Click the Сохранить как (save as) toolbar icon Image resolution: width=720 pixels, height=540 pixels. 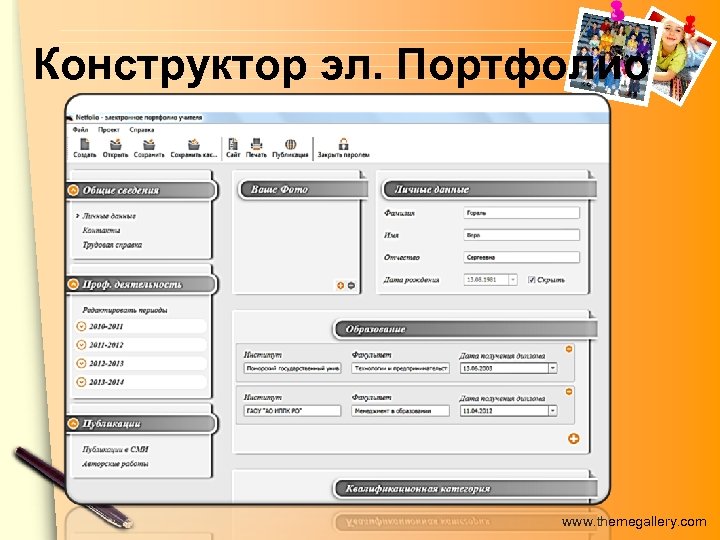click(194, 144)
